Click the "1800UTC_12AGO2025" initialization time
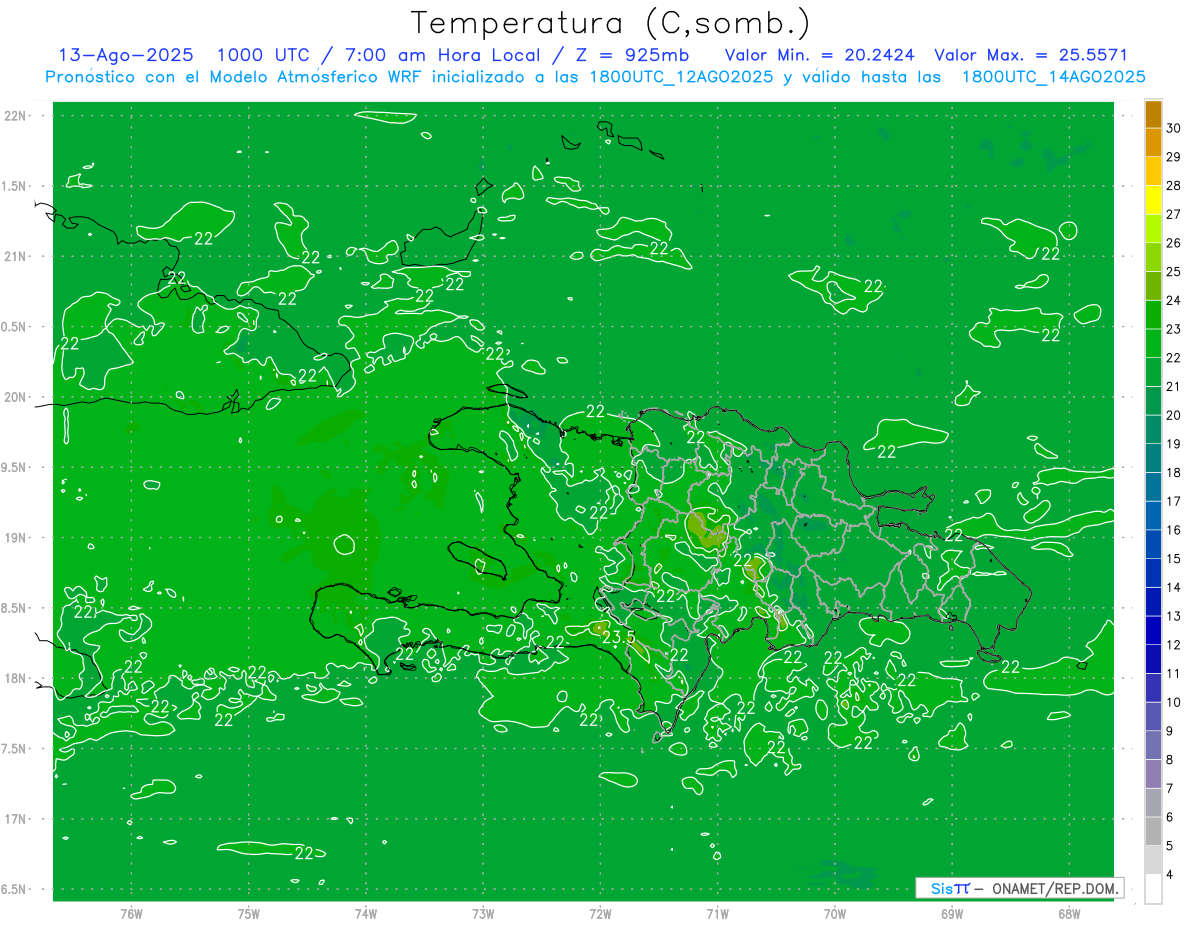The width and height of the screenshot is (1200, 927). [x=683, y=77]
